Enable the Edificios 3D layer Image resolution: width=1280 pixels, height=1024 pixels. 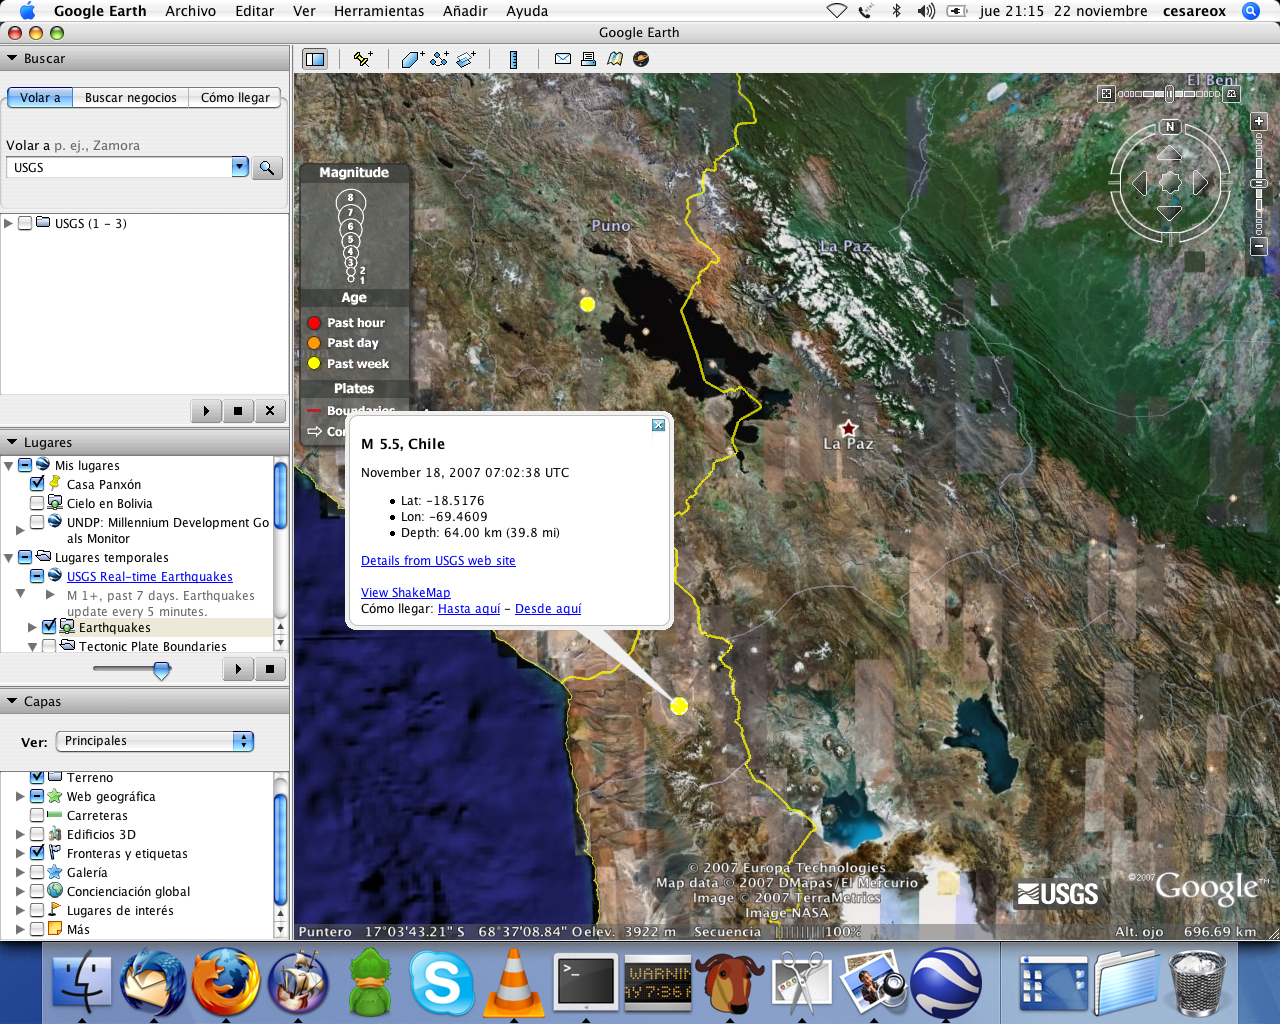(37, 834)
